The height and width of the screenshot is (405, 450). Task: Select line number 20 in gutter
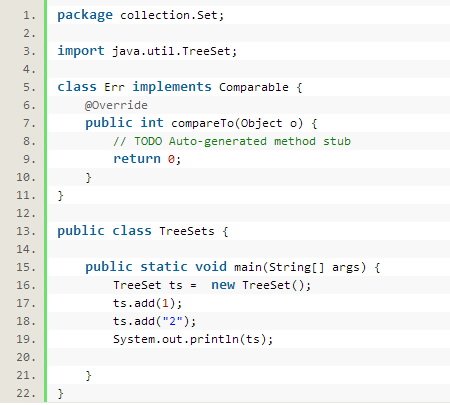pos(26,357)
